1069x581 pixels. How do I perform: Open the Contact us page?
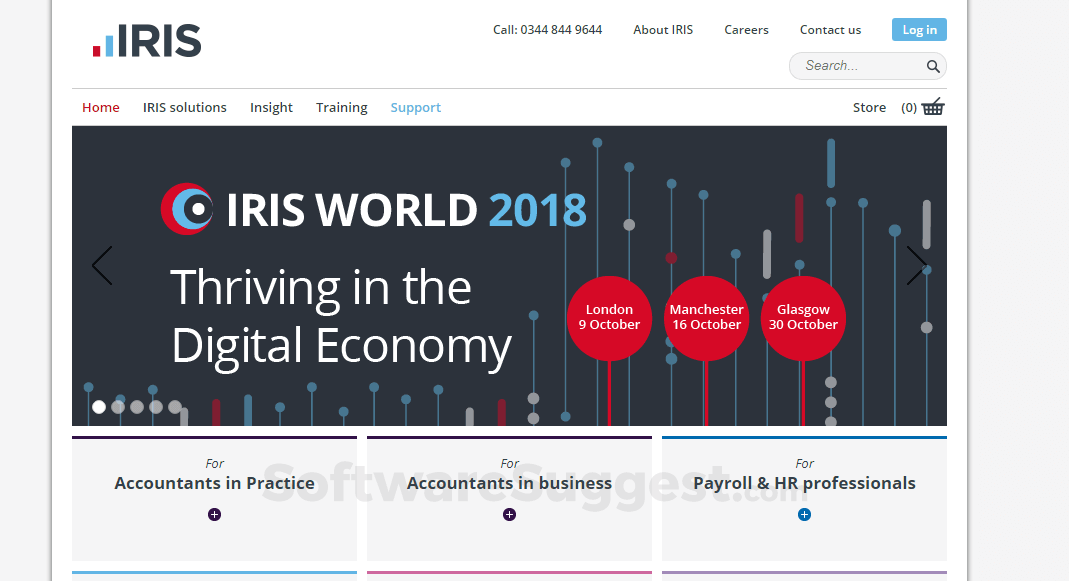[830, 29]
